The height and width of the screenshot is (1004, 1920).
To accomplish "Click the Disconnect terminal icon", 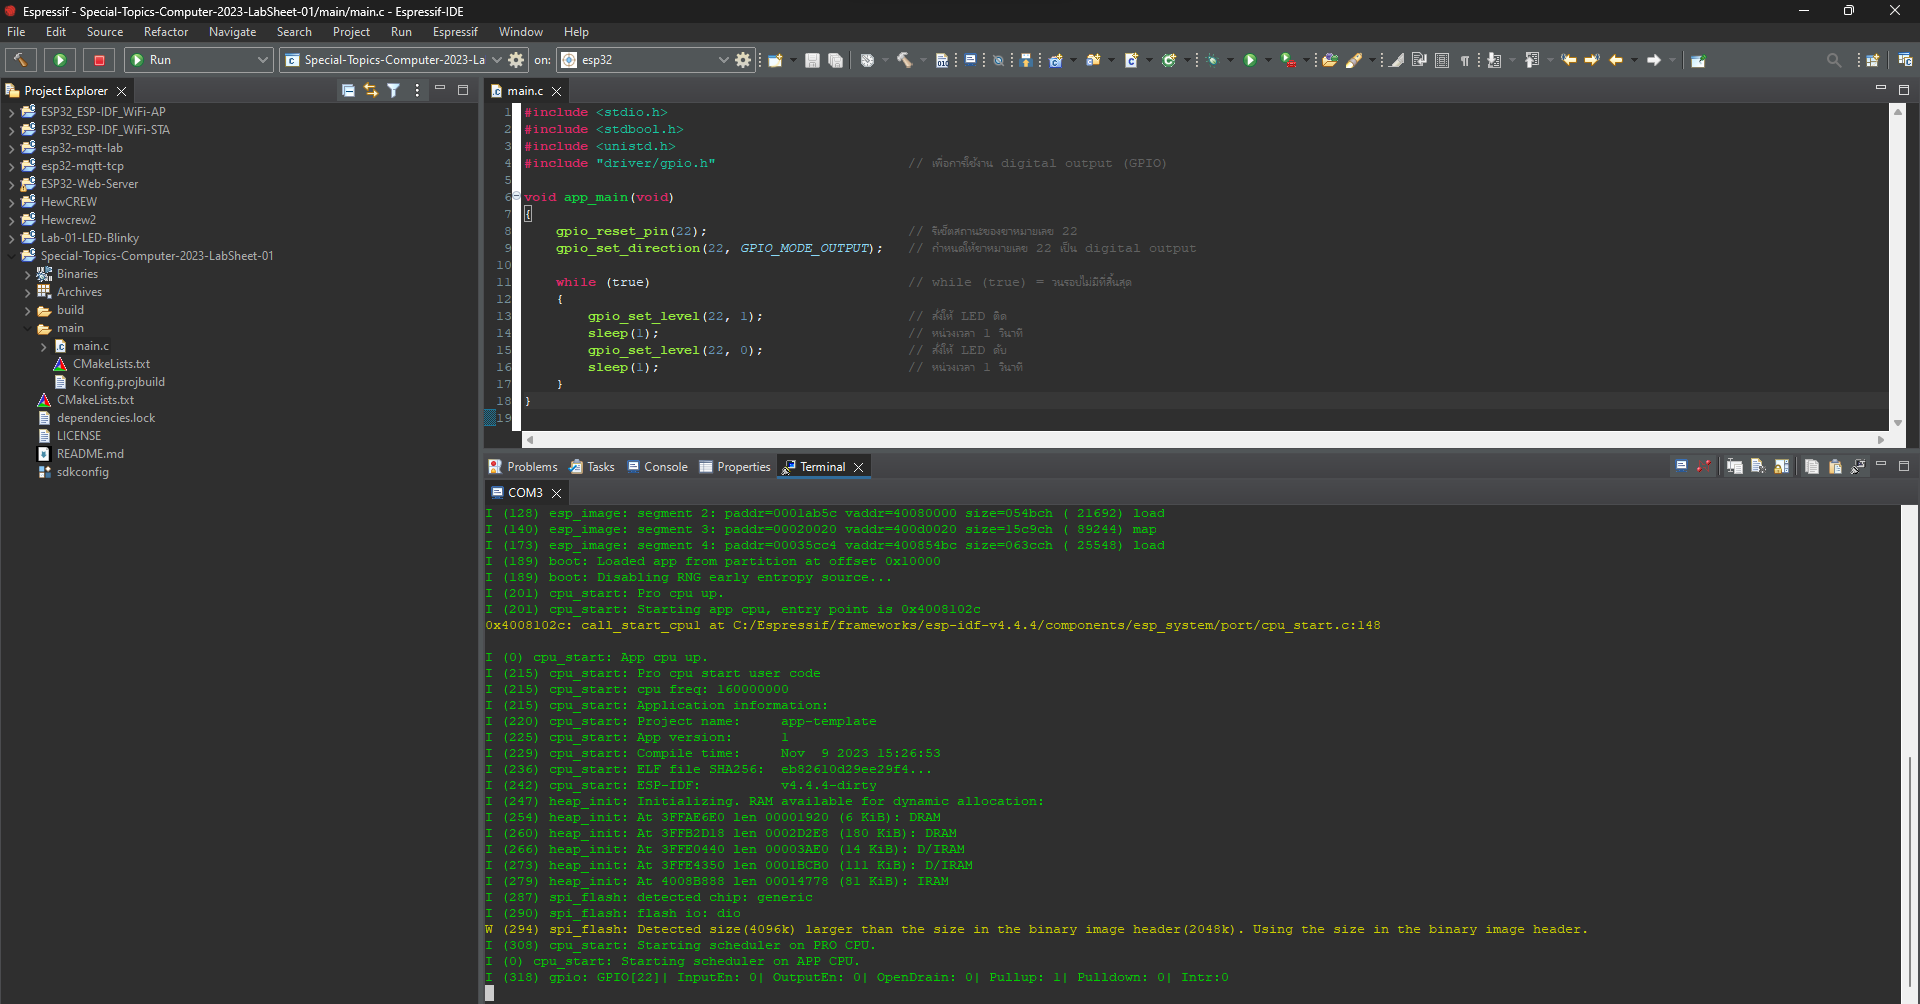I will click(x=1705, y=467).
